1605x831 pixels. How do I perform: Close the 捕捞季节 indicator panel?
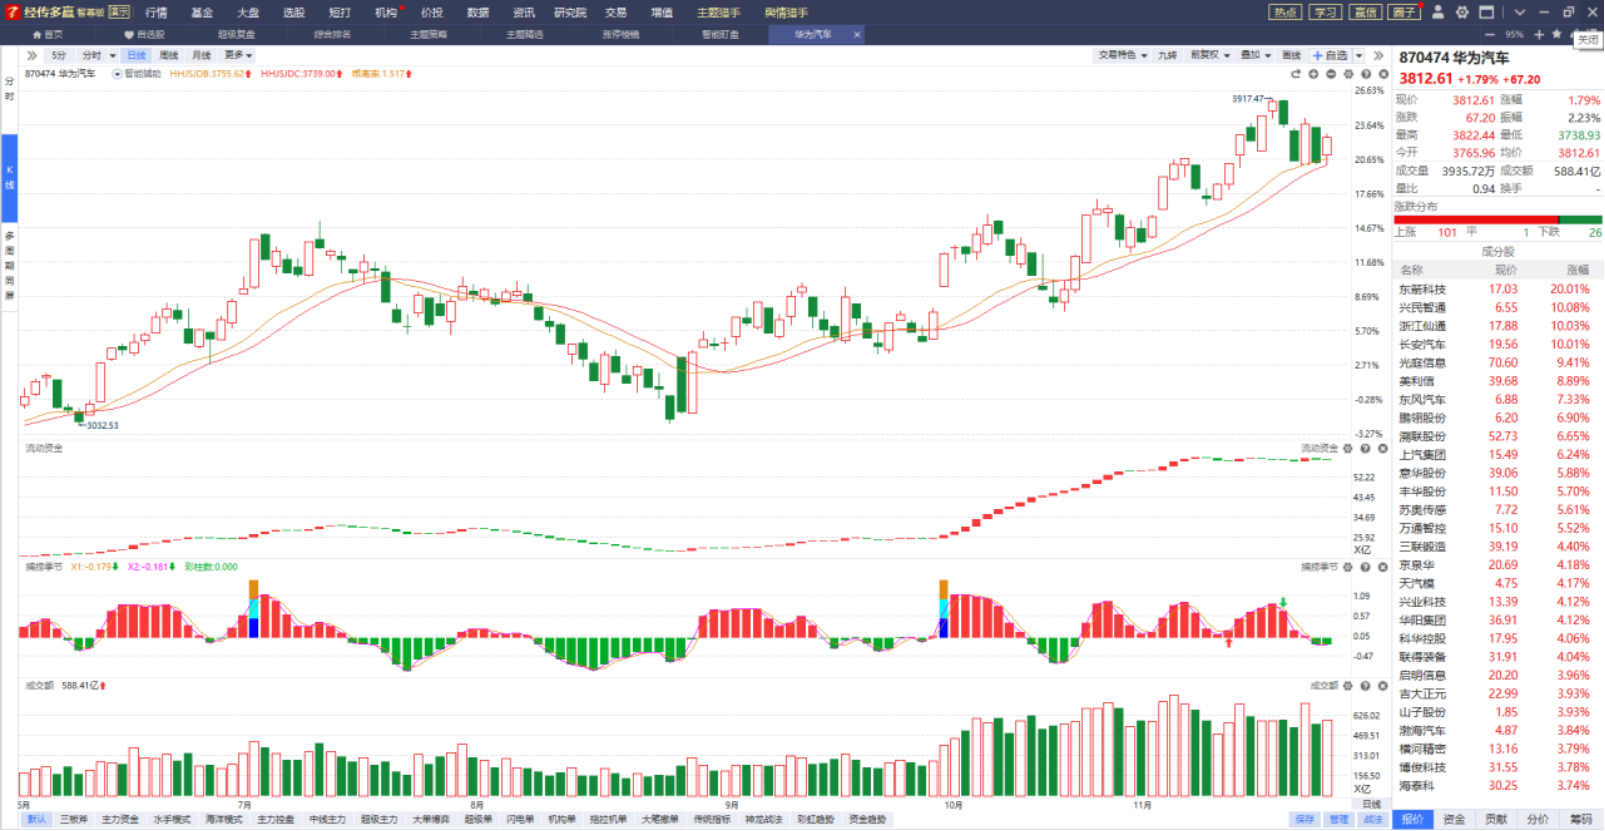pyautogui.click(x=1383, y=567)
